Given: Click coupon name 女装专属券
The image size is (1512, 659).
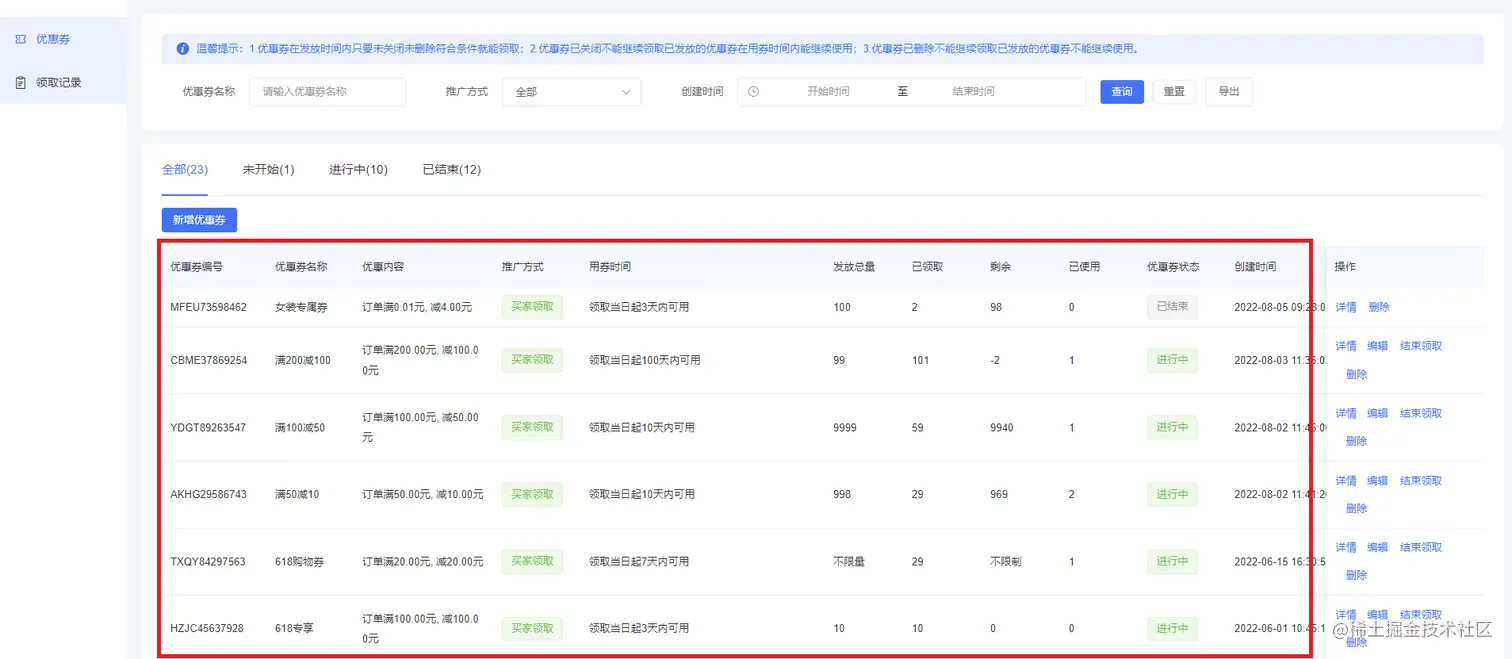Looking at the screenshot, I should [301, 307].
